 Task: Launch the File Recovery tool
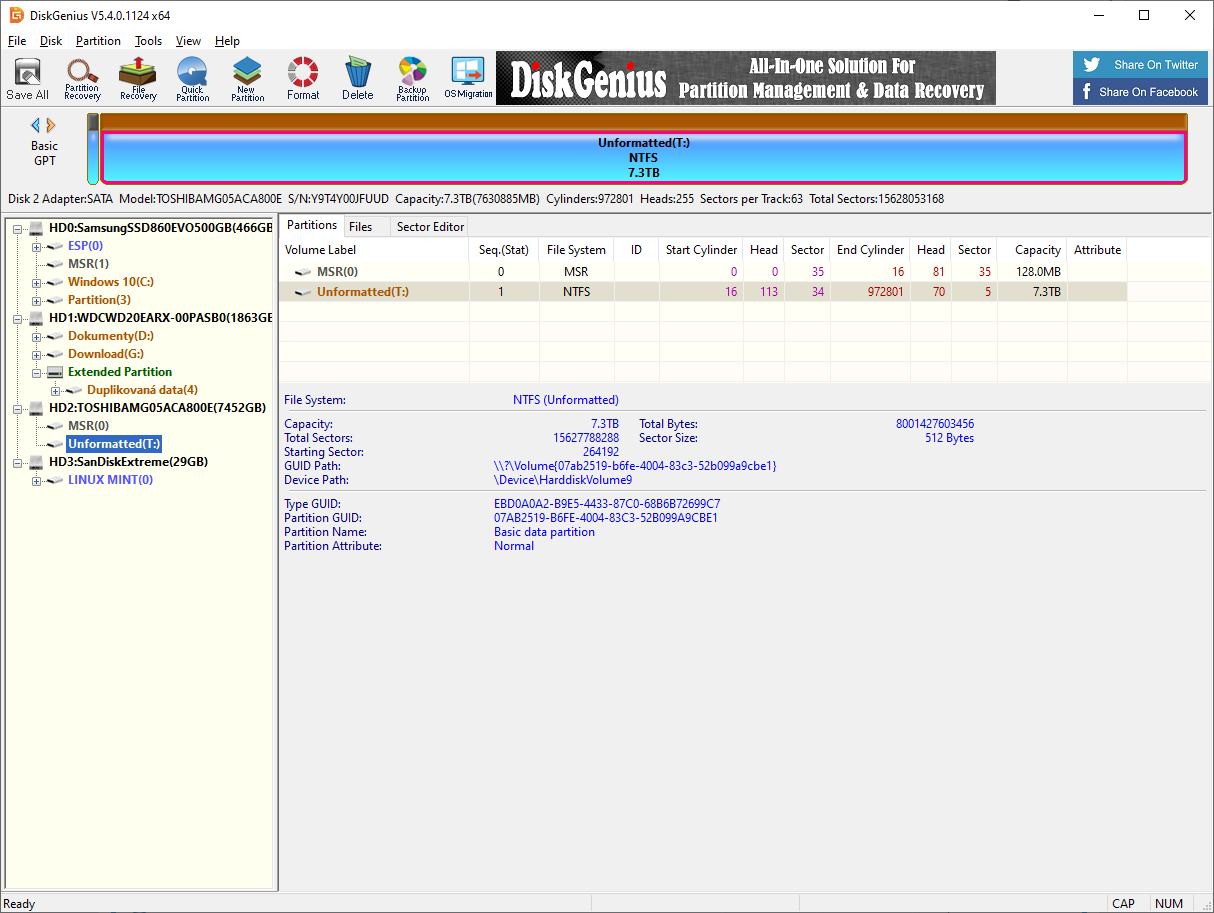click(138, 78)
